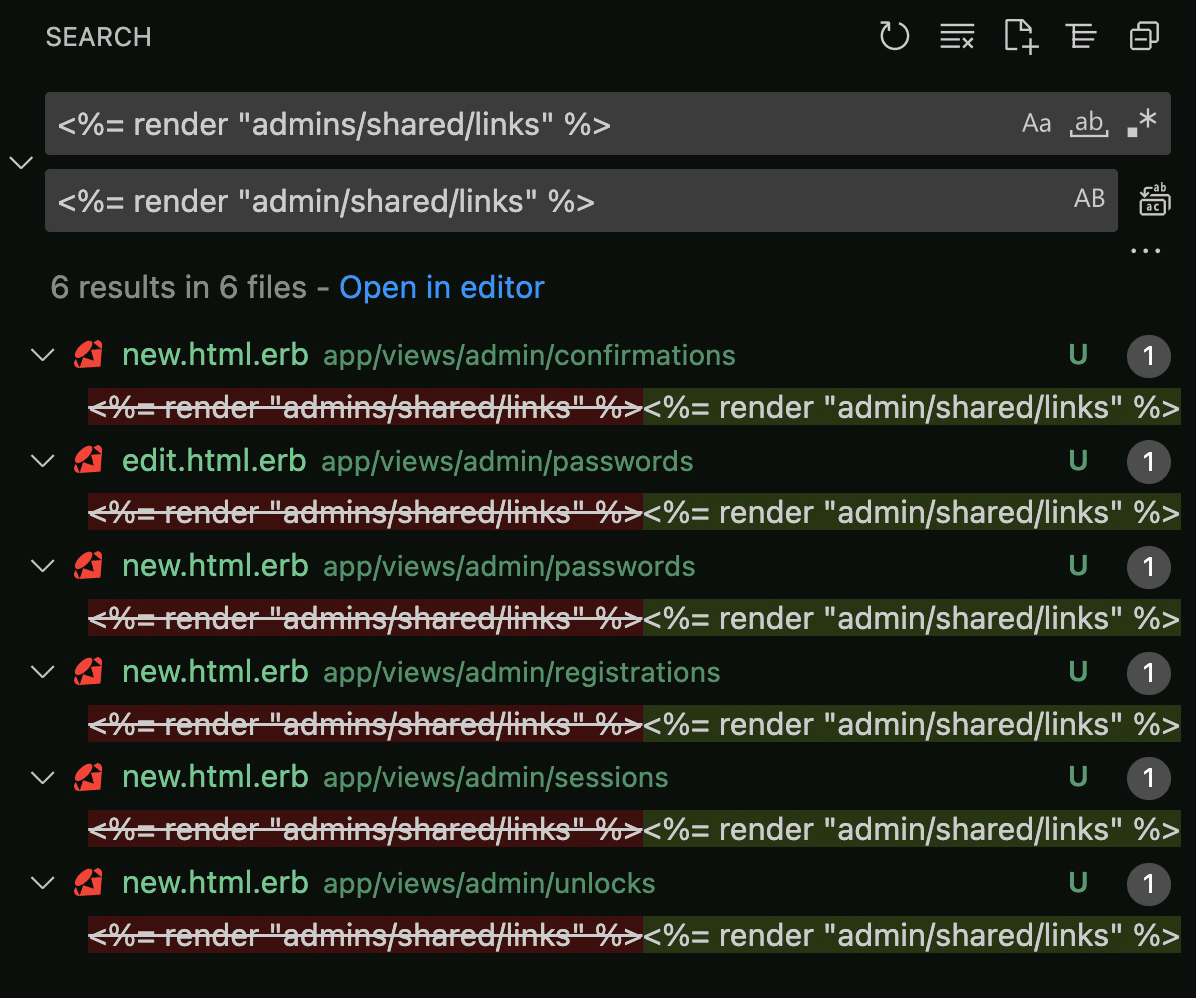Enable Use Regular Expression toggle
The width and height of the screenshot is (1196, 998).
[1141, 123]
